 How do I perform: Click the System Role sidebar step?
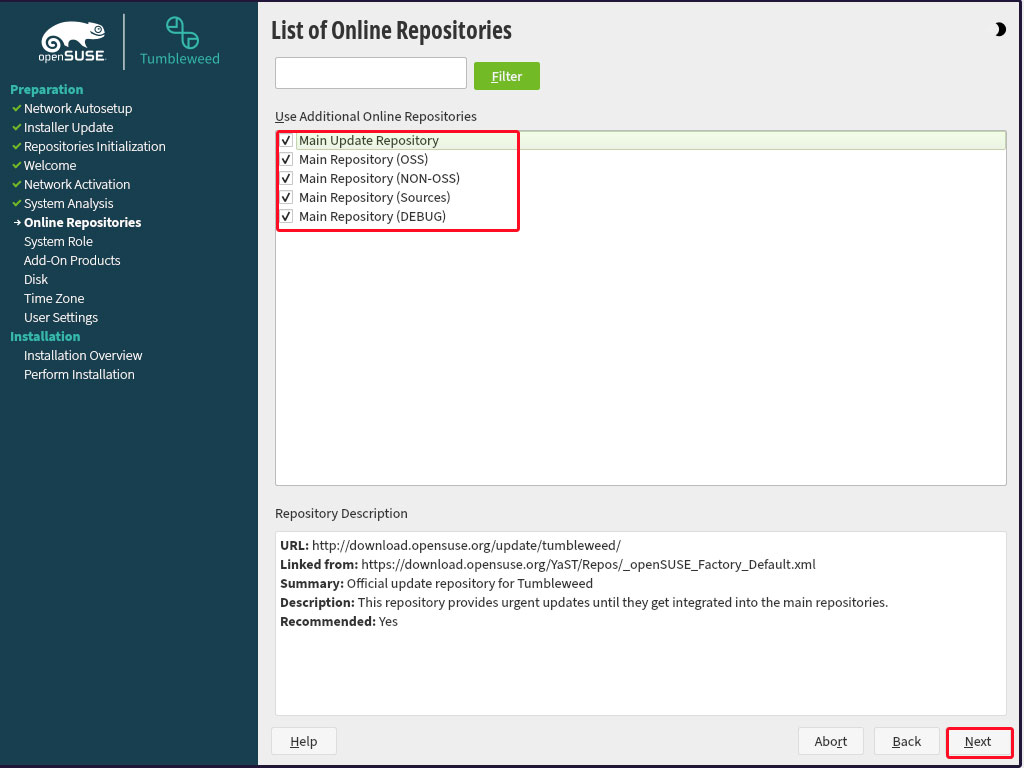click(x=58, y=241)
